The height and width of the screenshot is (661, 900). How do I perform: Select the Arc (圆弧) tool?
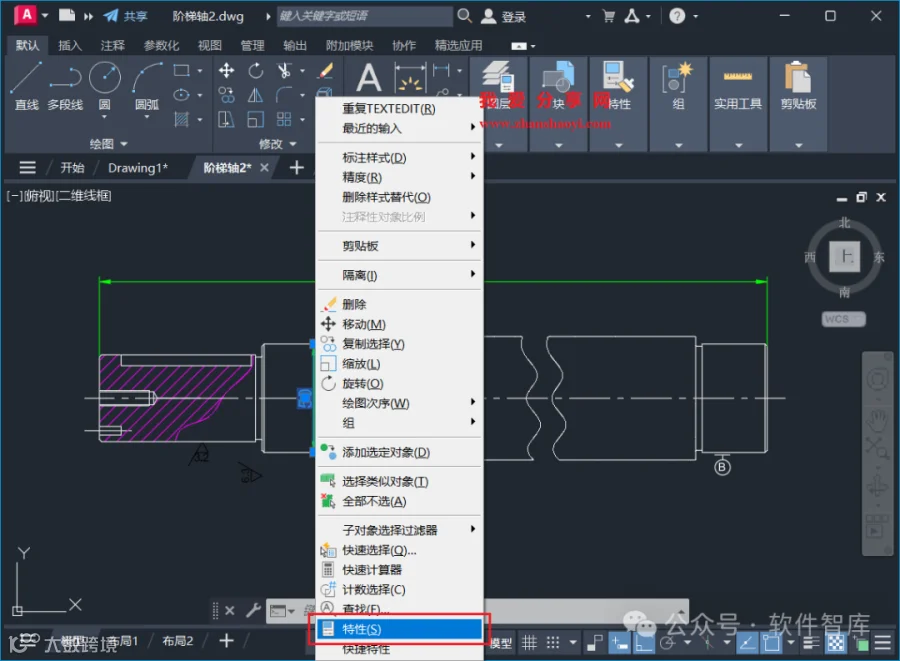147,86
